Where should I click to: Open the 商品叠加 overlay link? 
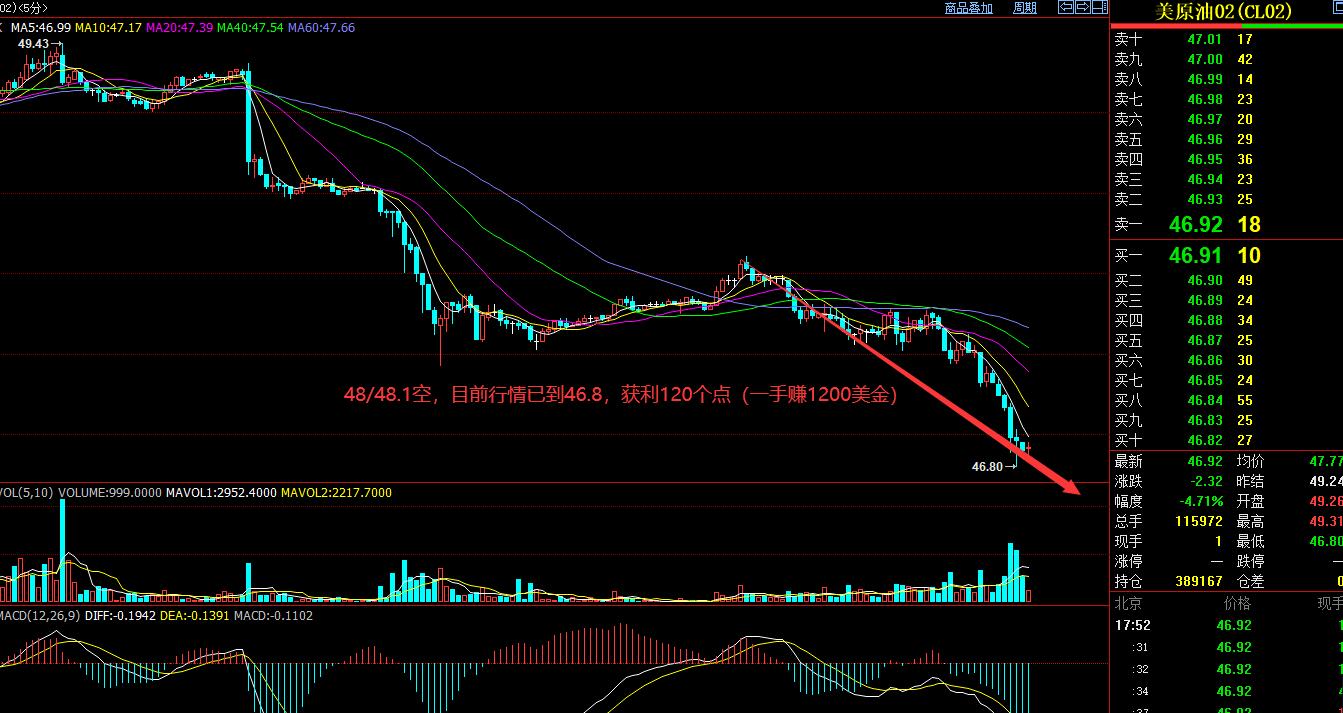[x=968, y=8]
